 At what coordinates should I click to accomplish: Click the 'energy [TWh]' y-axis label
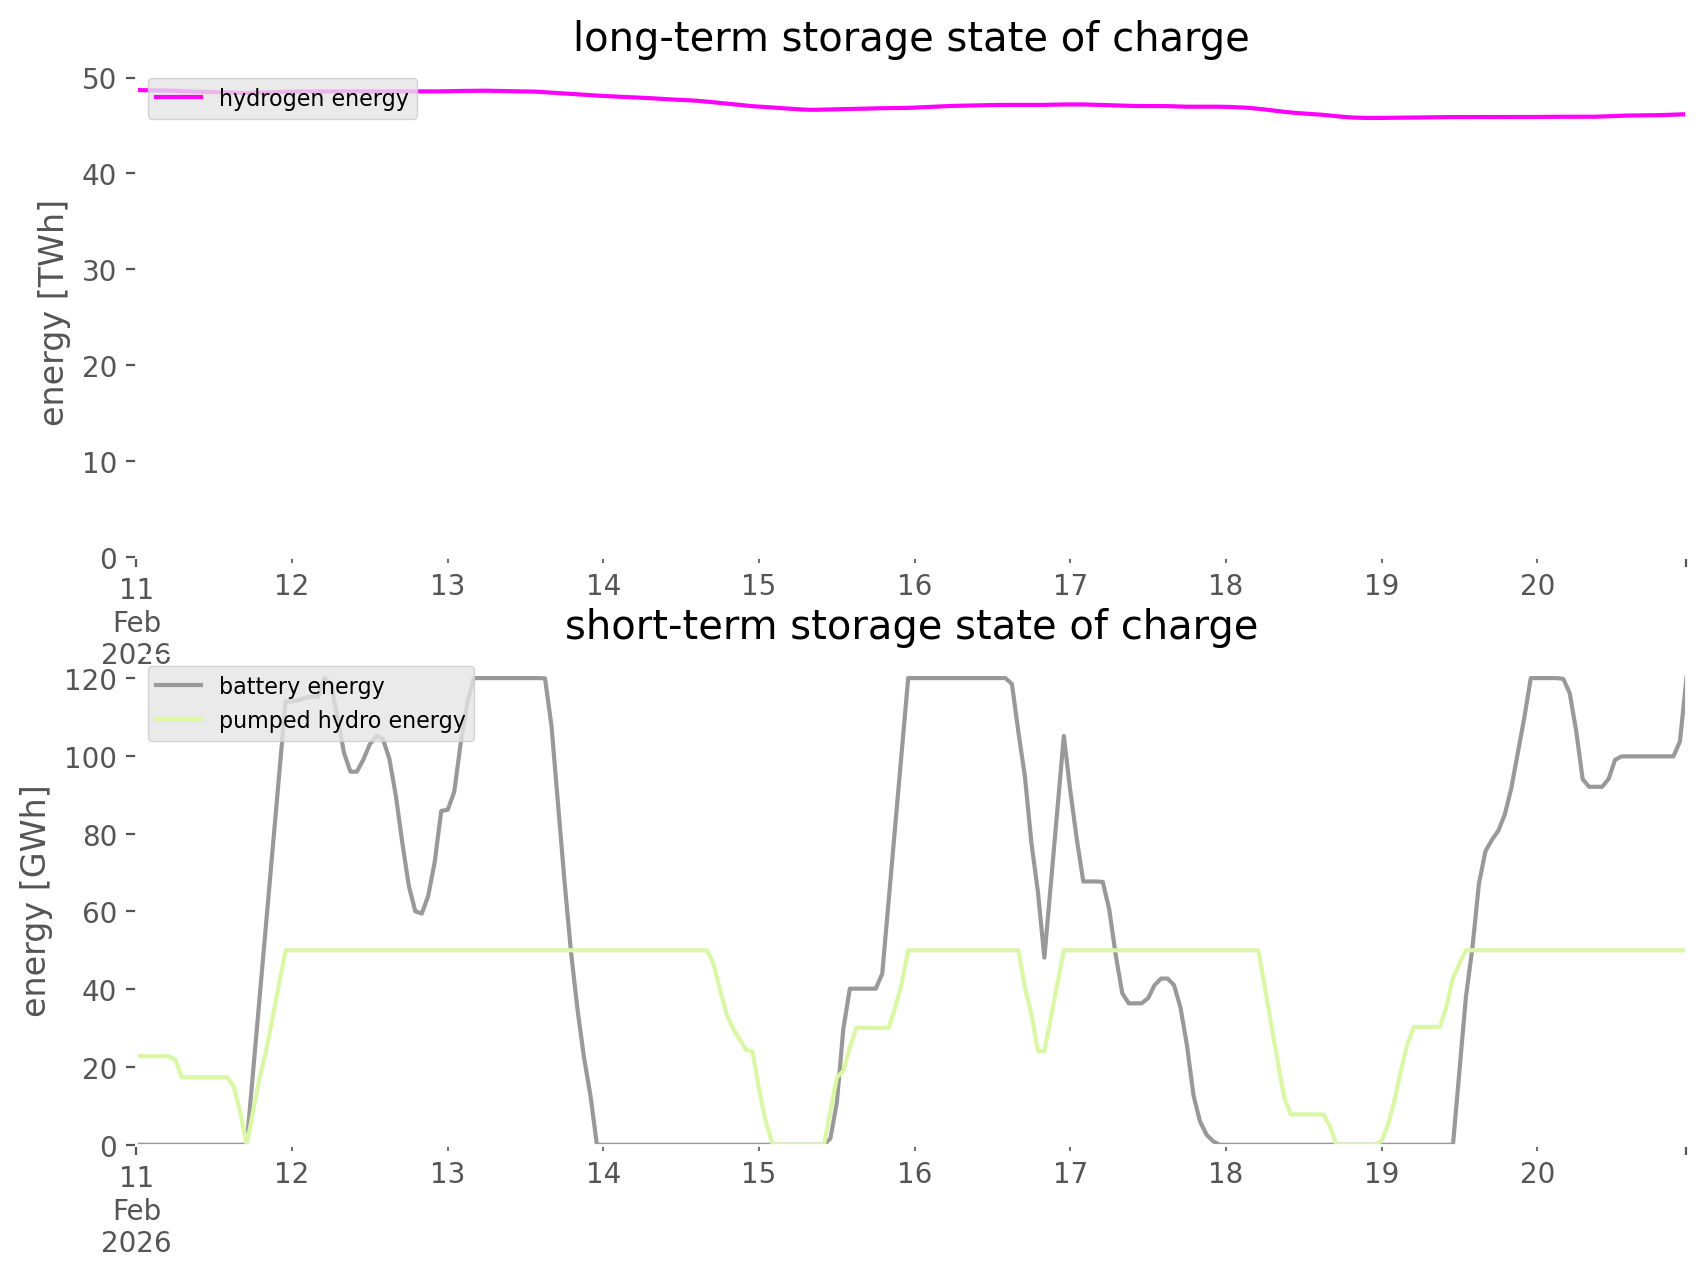53,313
